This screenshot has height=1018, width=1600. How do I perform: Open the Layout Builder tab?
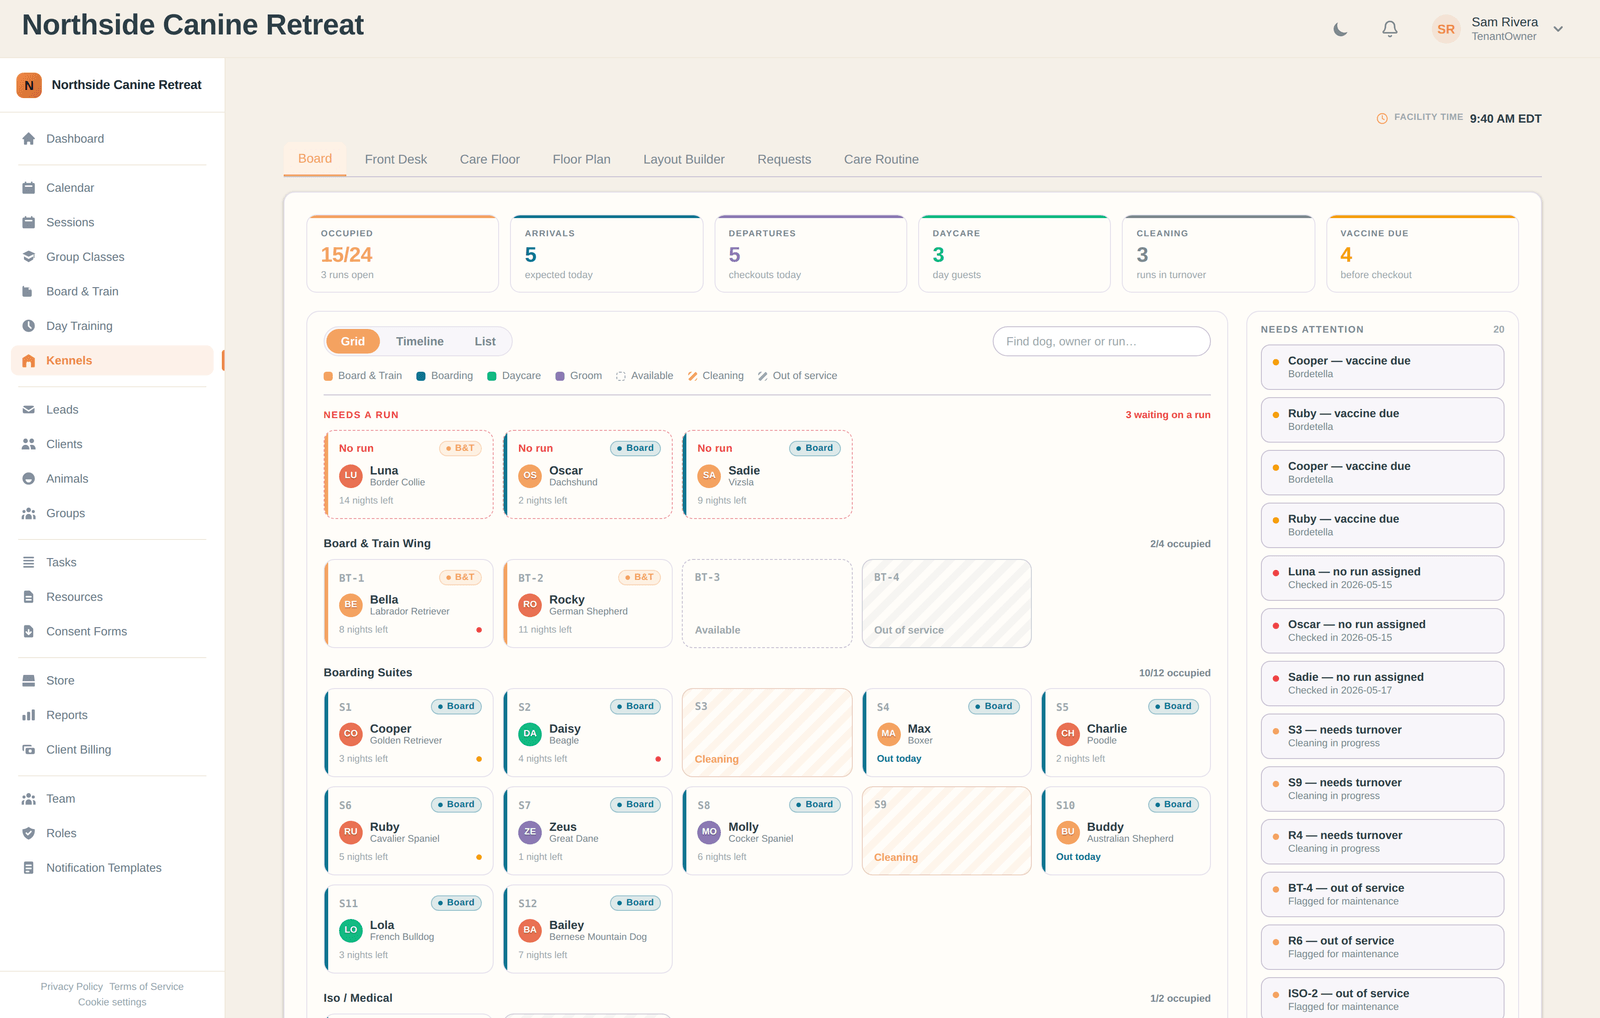tap(684, 159)
